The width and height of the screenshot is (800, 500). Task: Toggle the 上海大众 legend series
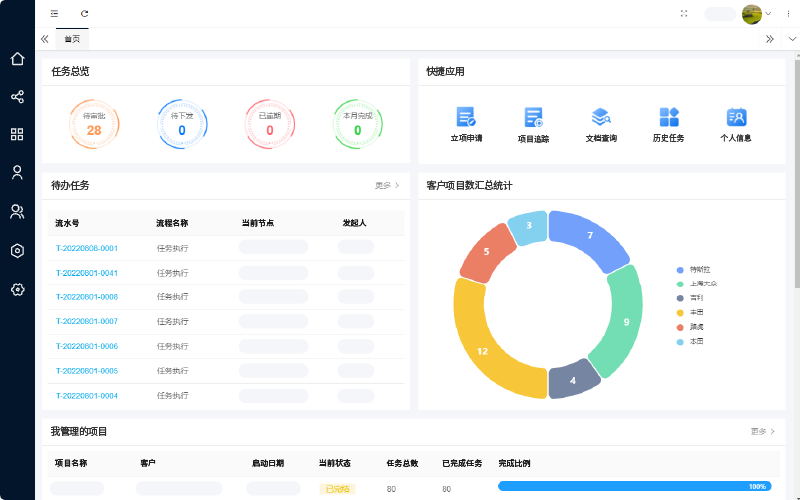click(697, 284)
